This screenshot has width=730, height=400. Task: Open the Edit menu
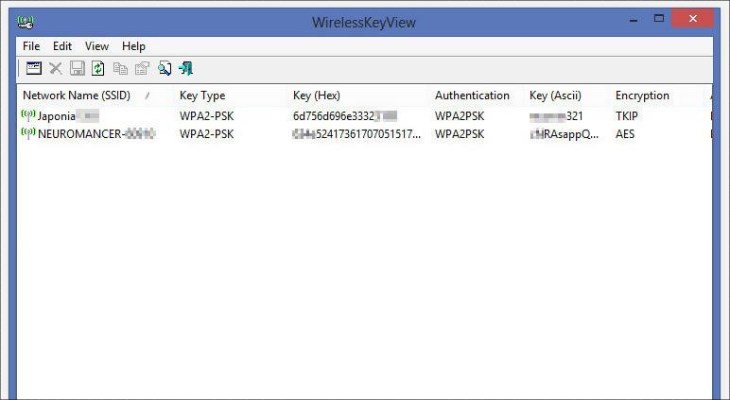tap(62, 46)
